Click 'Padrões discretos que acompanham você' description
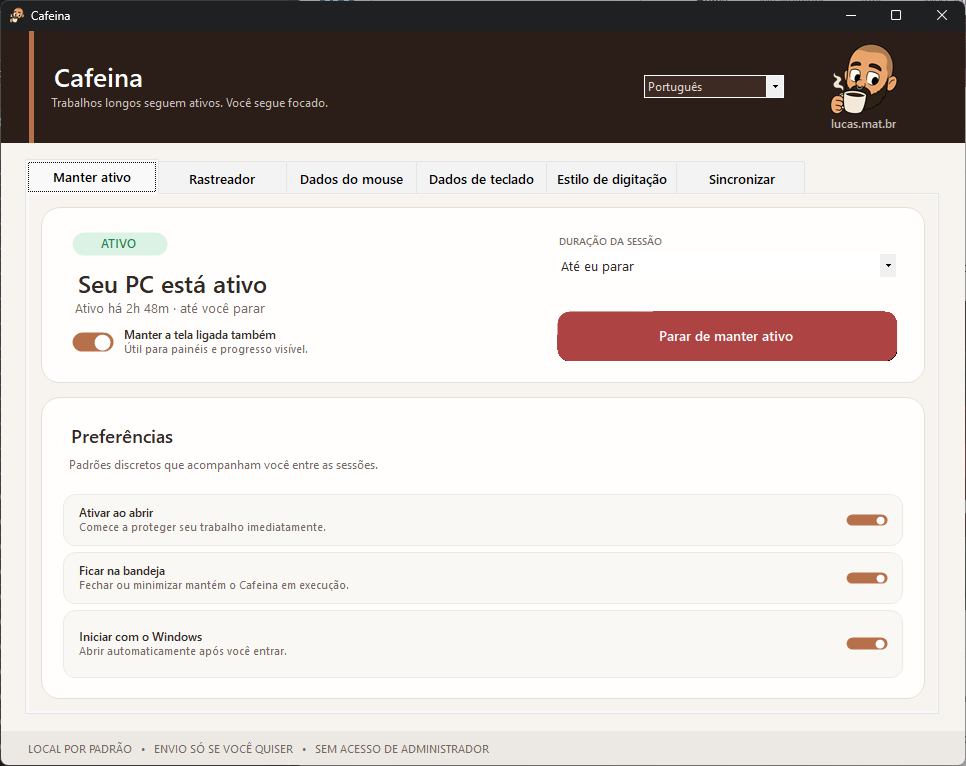The image size is (966, 766). click(223, 465)
